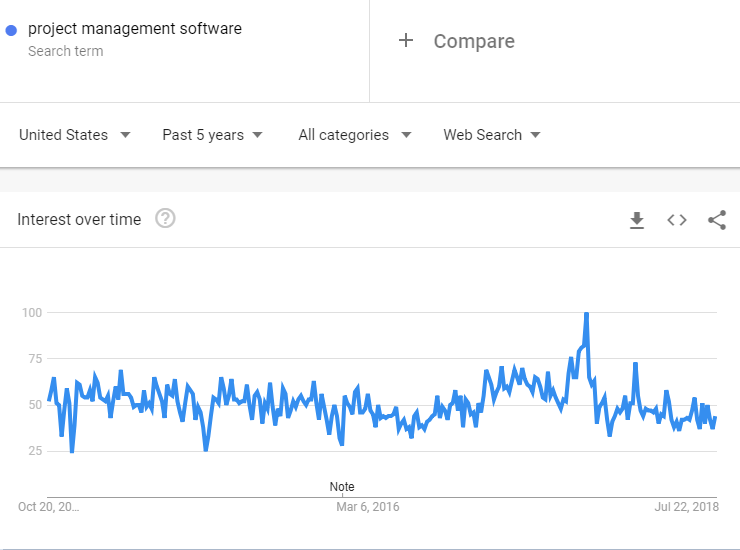Screen dimensions: 740x550
Task: Click the Note marker on the chart
Action: coord(342,487)
